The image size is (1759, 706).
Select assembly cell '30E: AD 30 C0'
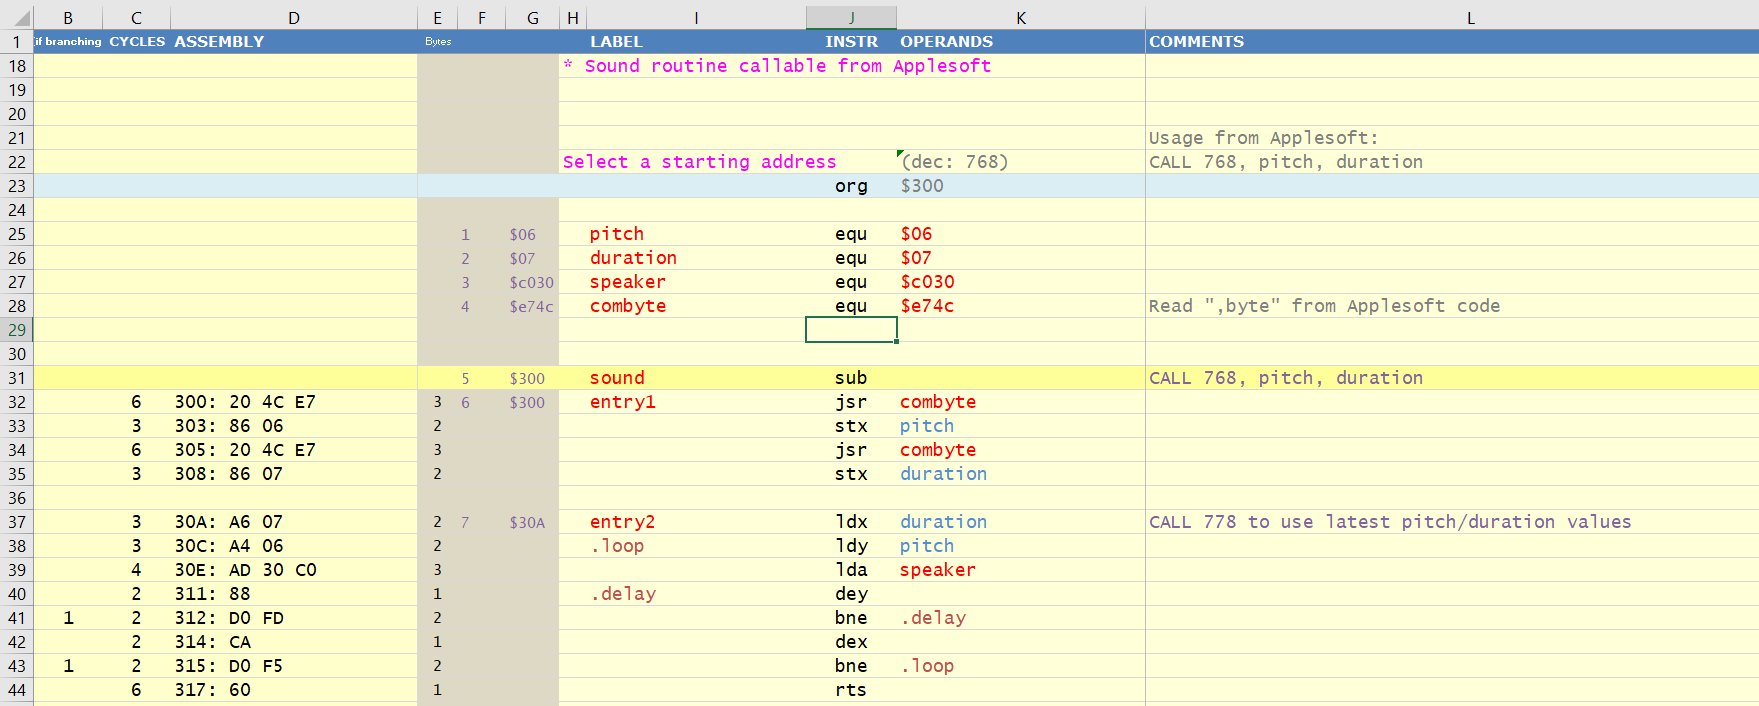pos(246,570)
